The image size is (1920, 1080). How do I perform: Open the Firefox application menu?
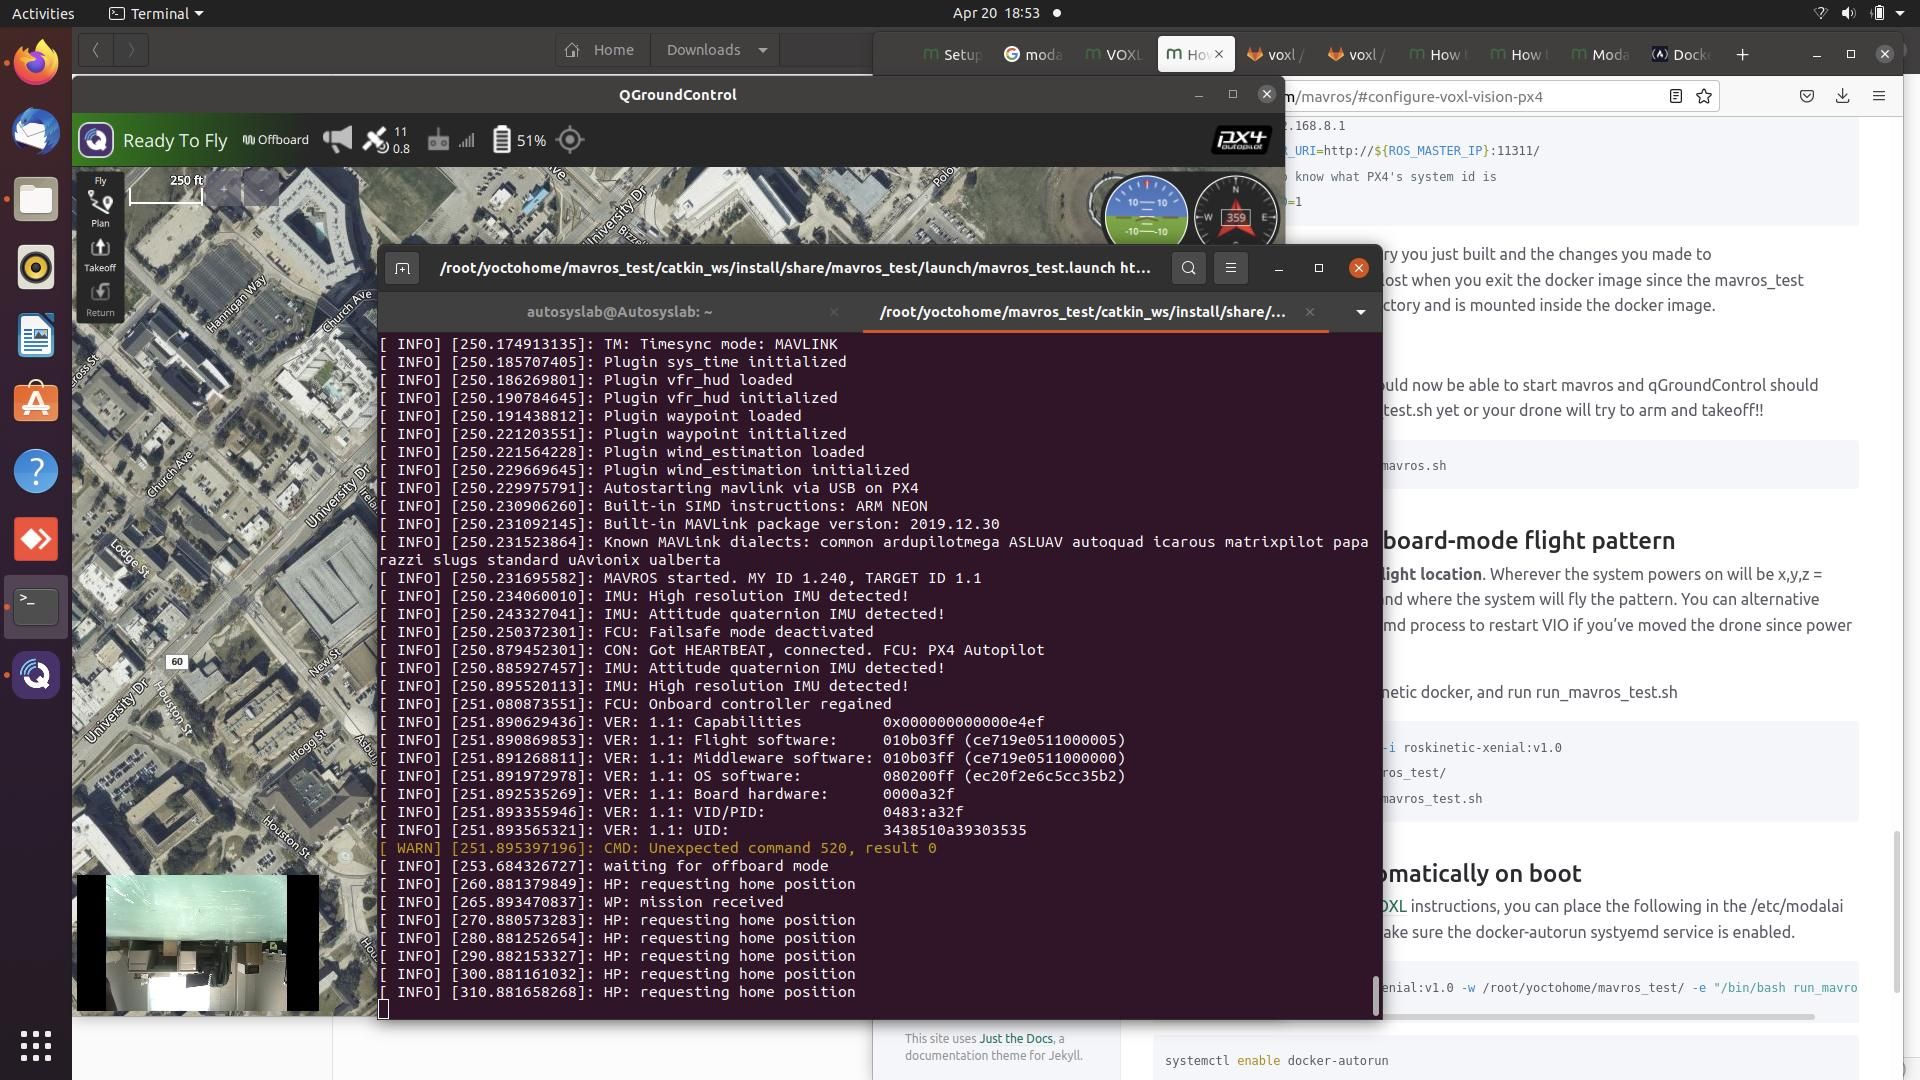[1878, 96]
